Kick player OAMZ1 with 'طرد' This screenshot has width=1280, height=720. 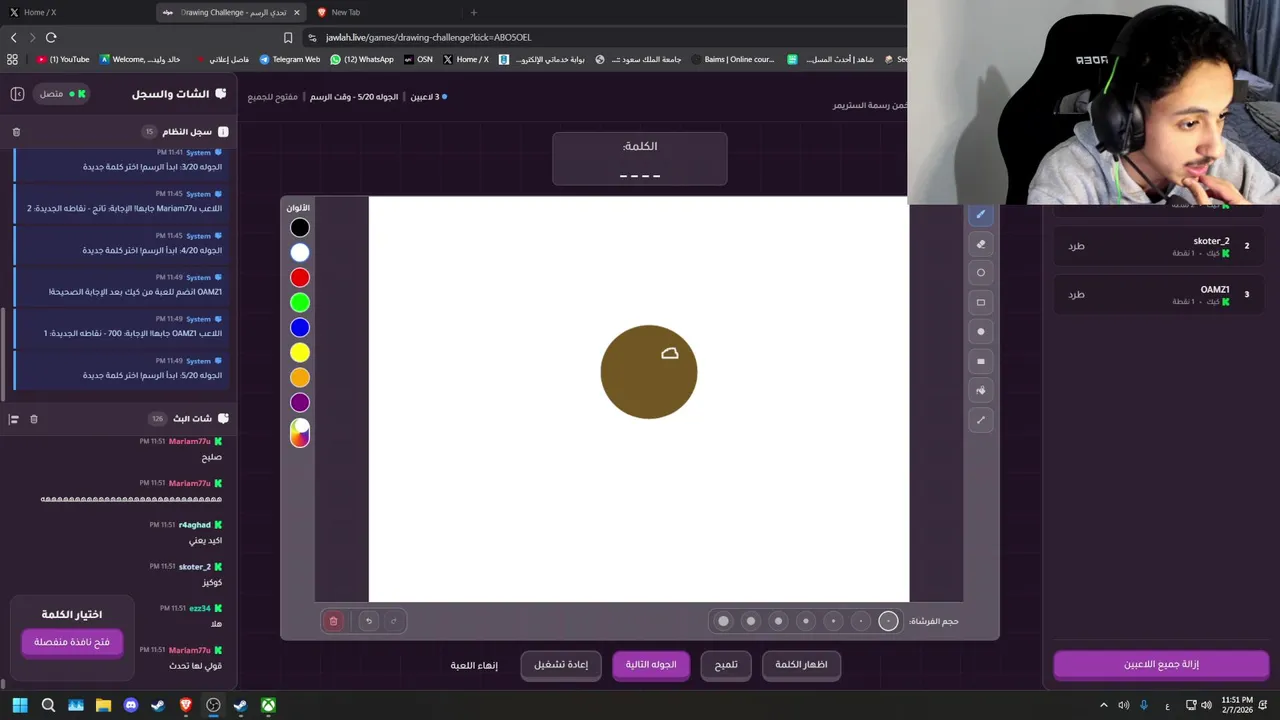[x=1076, y=295]
